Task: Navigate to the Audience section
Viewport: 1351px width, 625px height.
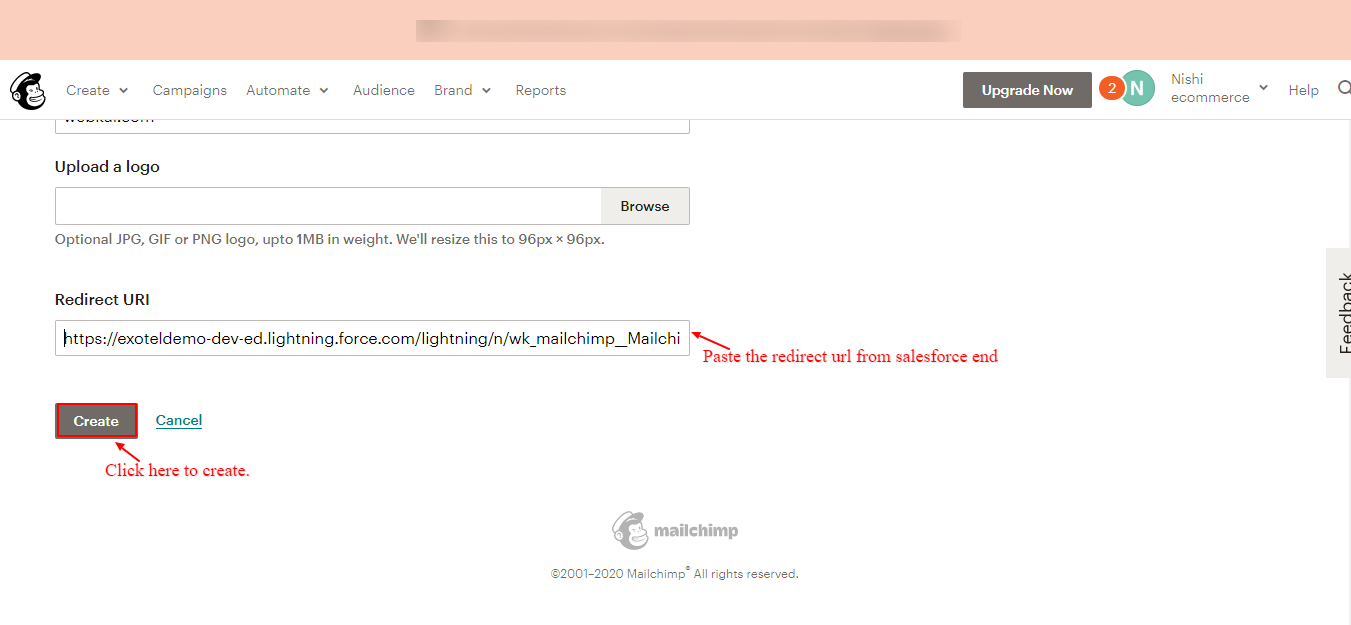Action: pyautogui.click(x=383, y=90)
